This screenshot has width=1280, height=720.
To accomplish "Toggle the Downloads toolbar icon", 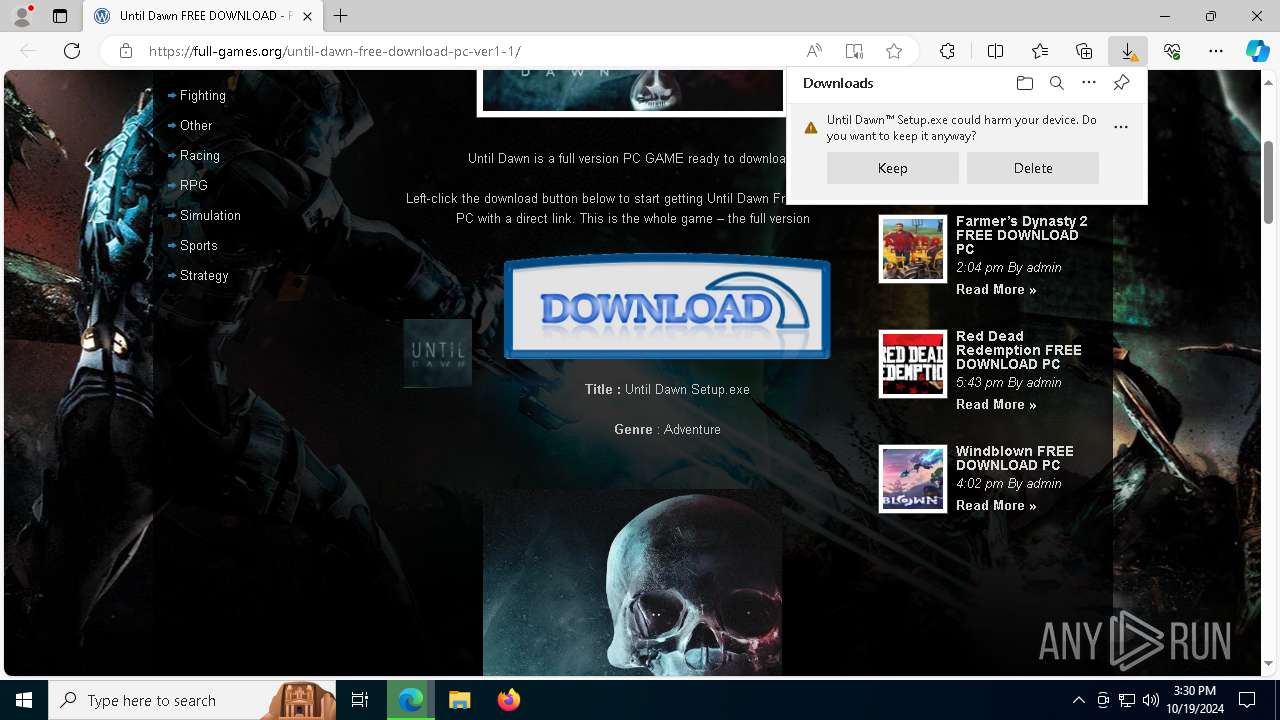I will pyautogui.click(x=1128, y=51).
